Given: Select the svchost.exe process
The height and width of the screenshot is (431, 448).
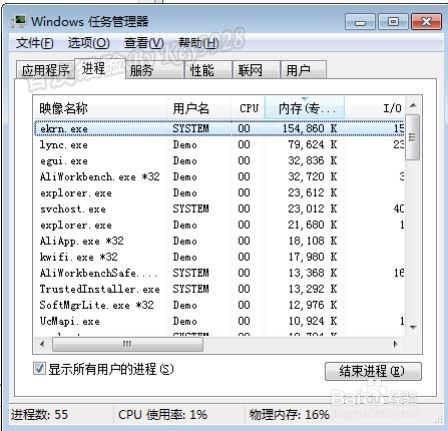Looking at the screenshot, I should [219, 209].
